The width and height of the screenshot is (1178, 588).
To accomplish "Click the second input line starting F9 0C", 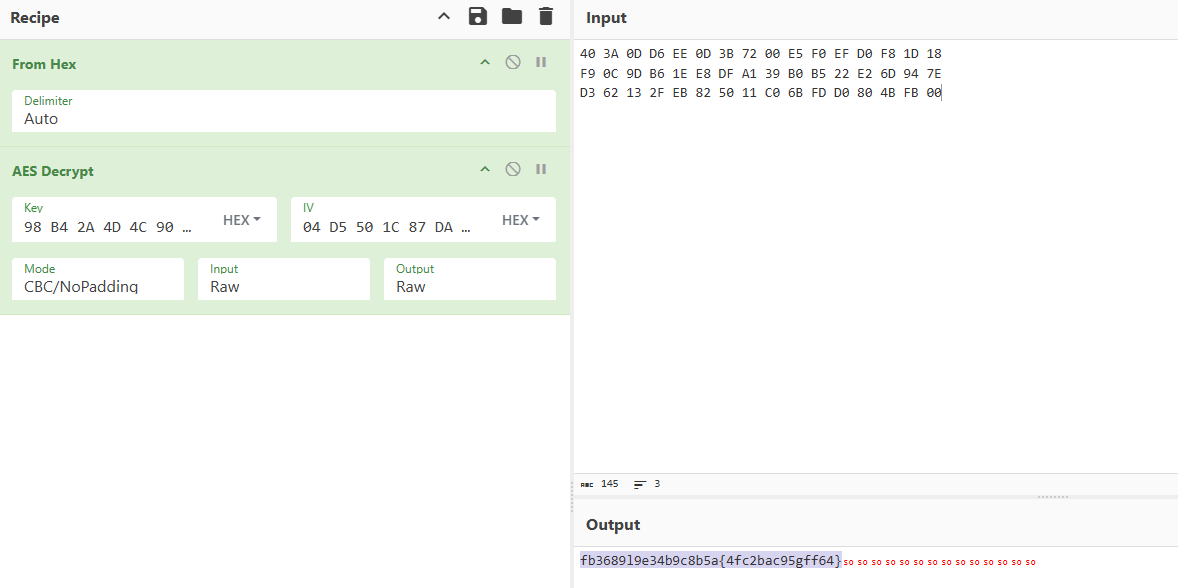I will tap(761, 74).
